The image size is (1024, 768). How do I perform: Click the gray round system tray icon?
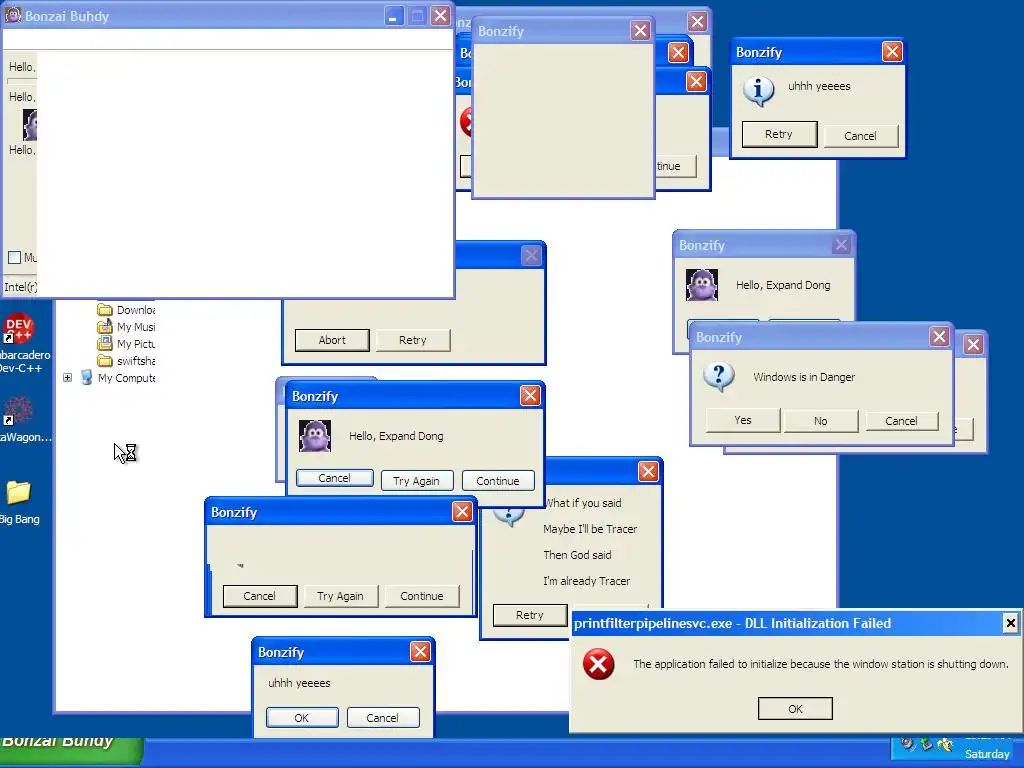[x=908, y=743]
